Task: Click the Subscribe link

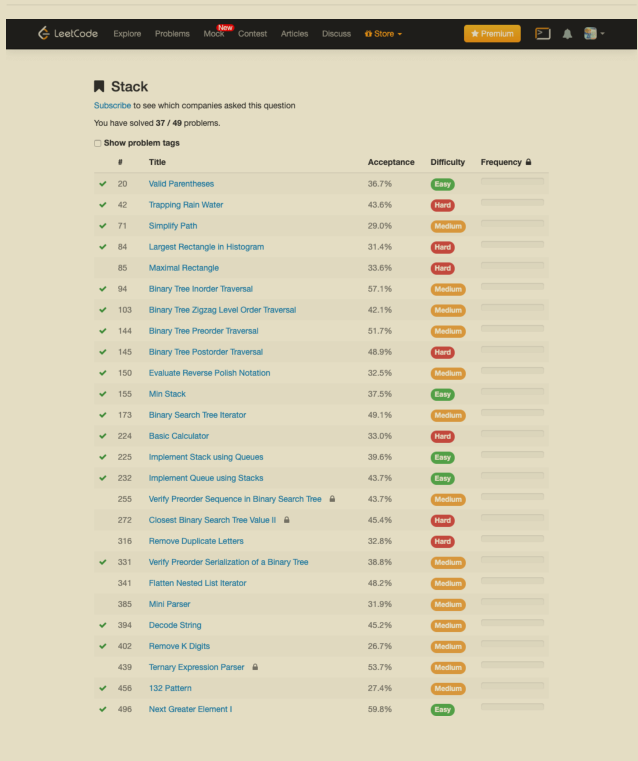Action: click(112, 105)
